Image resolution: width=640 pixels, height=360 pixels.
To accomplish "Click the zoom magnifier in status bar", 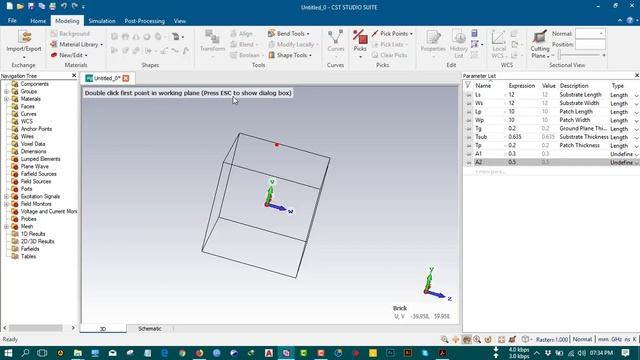I will click(x=444, y=339).
